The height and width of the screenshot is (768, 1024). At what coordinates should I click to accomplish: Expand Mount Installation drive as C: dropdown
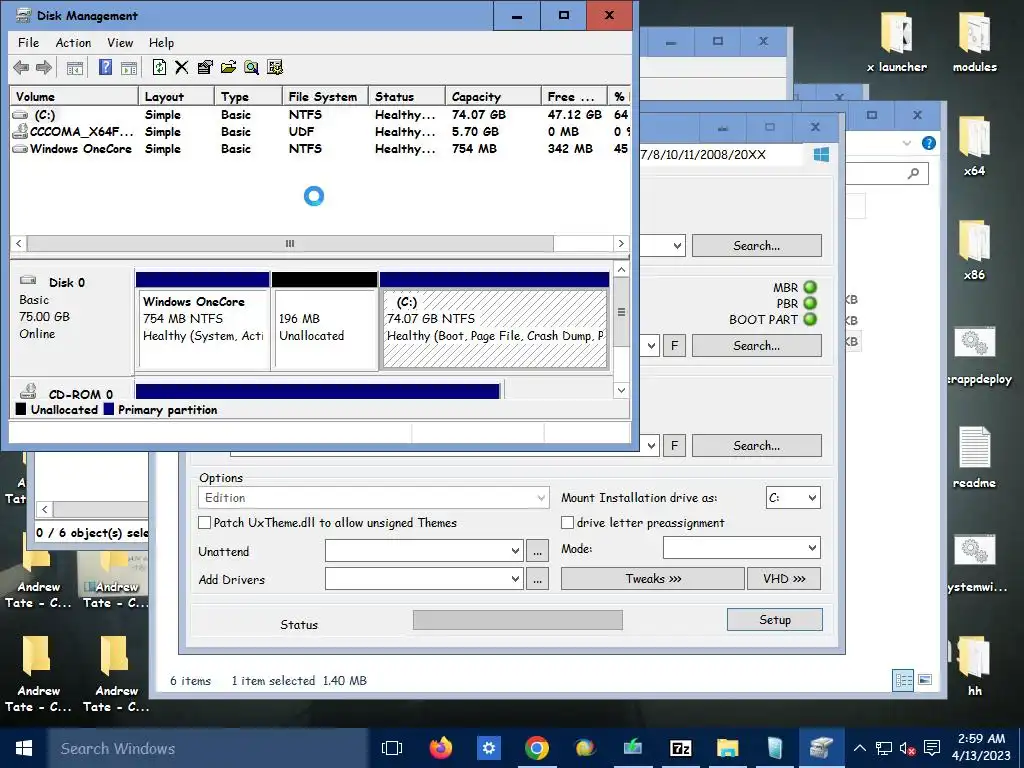812,498
